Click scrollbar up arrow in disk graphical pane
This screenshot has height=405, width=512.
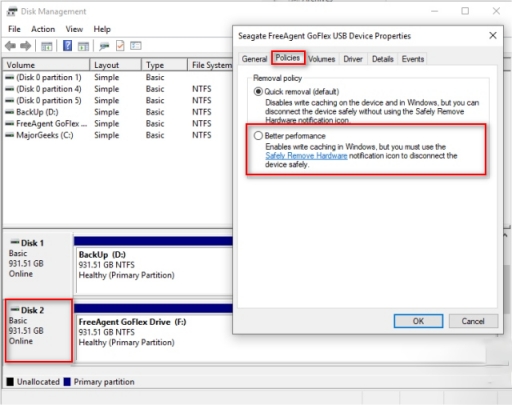tap(505, 236)
